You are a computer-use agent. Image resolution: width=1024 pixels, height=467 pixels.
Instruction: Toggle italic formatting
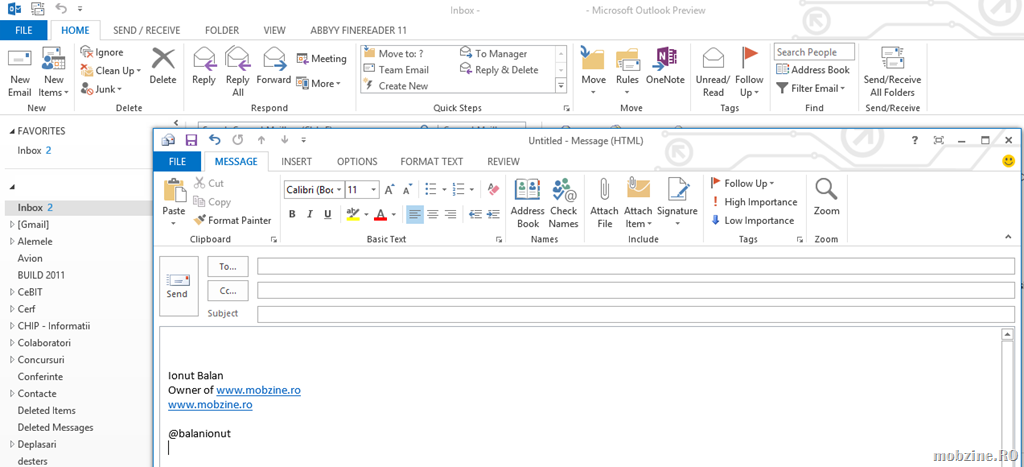pos(310,214)
